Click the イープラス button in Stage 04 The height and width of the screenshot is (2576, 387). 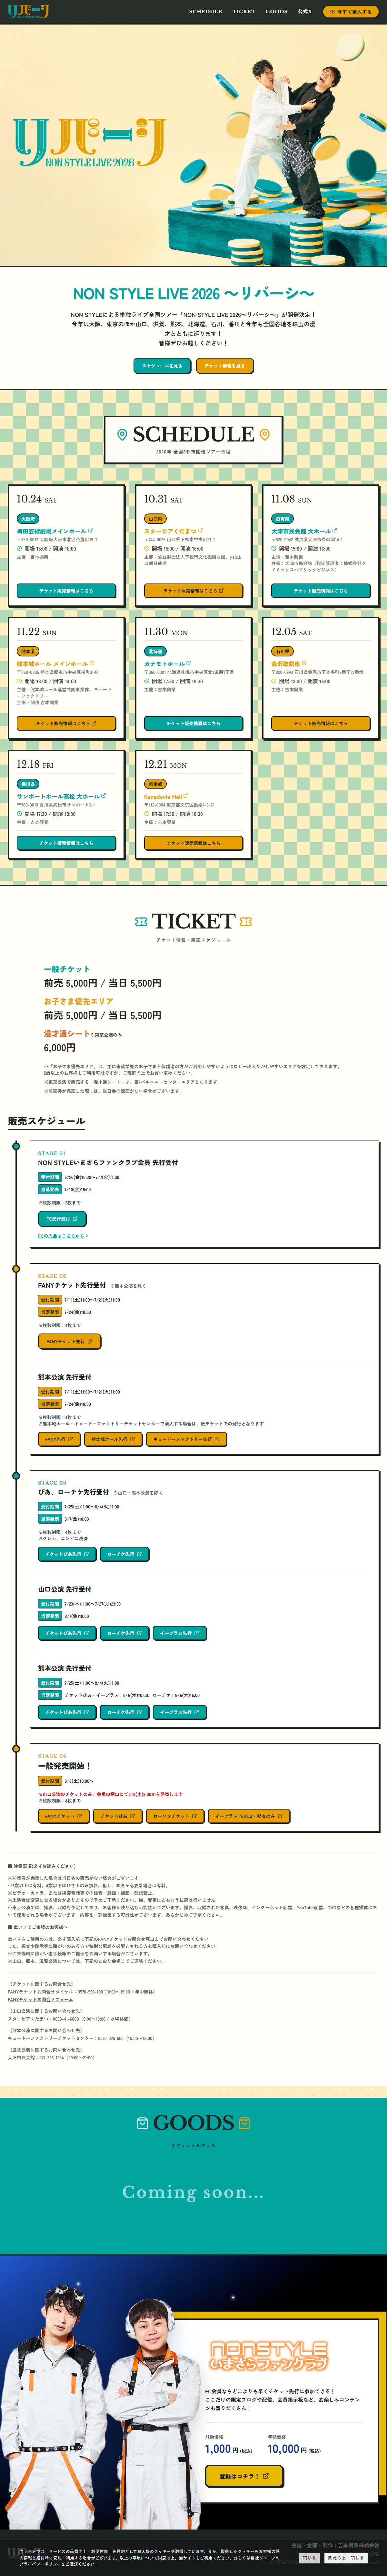tap(249, 1816)
